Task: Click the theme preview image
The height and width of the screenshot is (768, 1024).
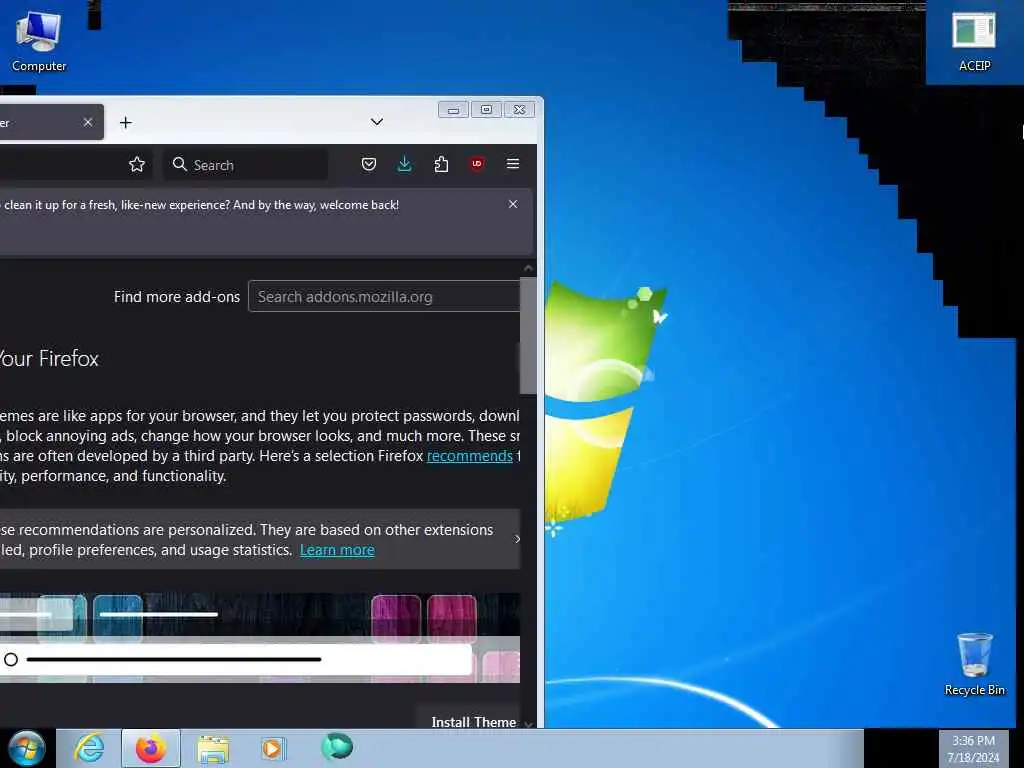Action: pos(260,637)
